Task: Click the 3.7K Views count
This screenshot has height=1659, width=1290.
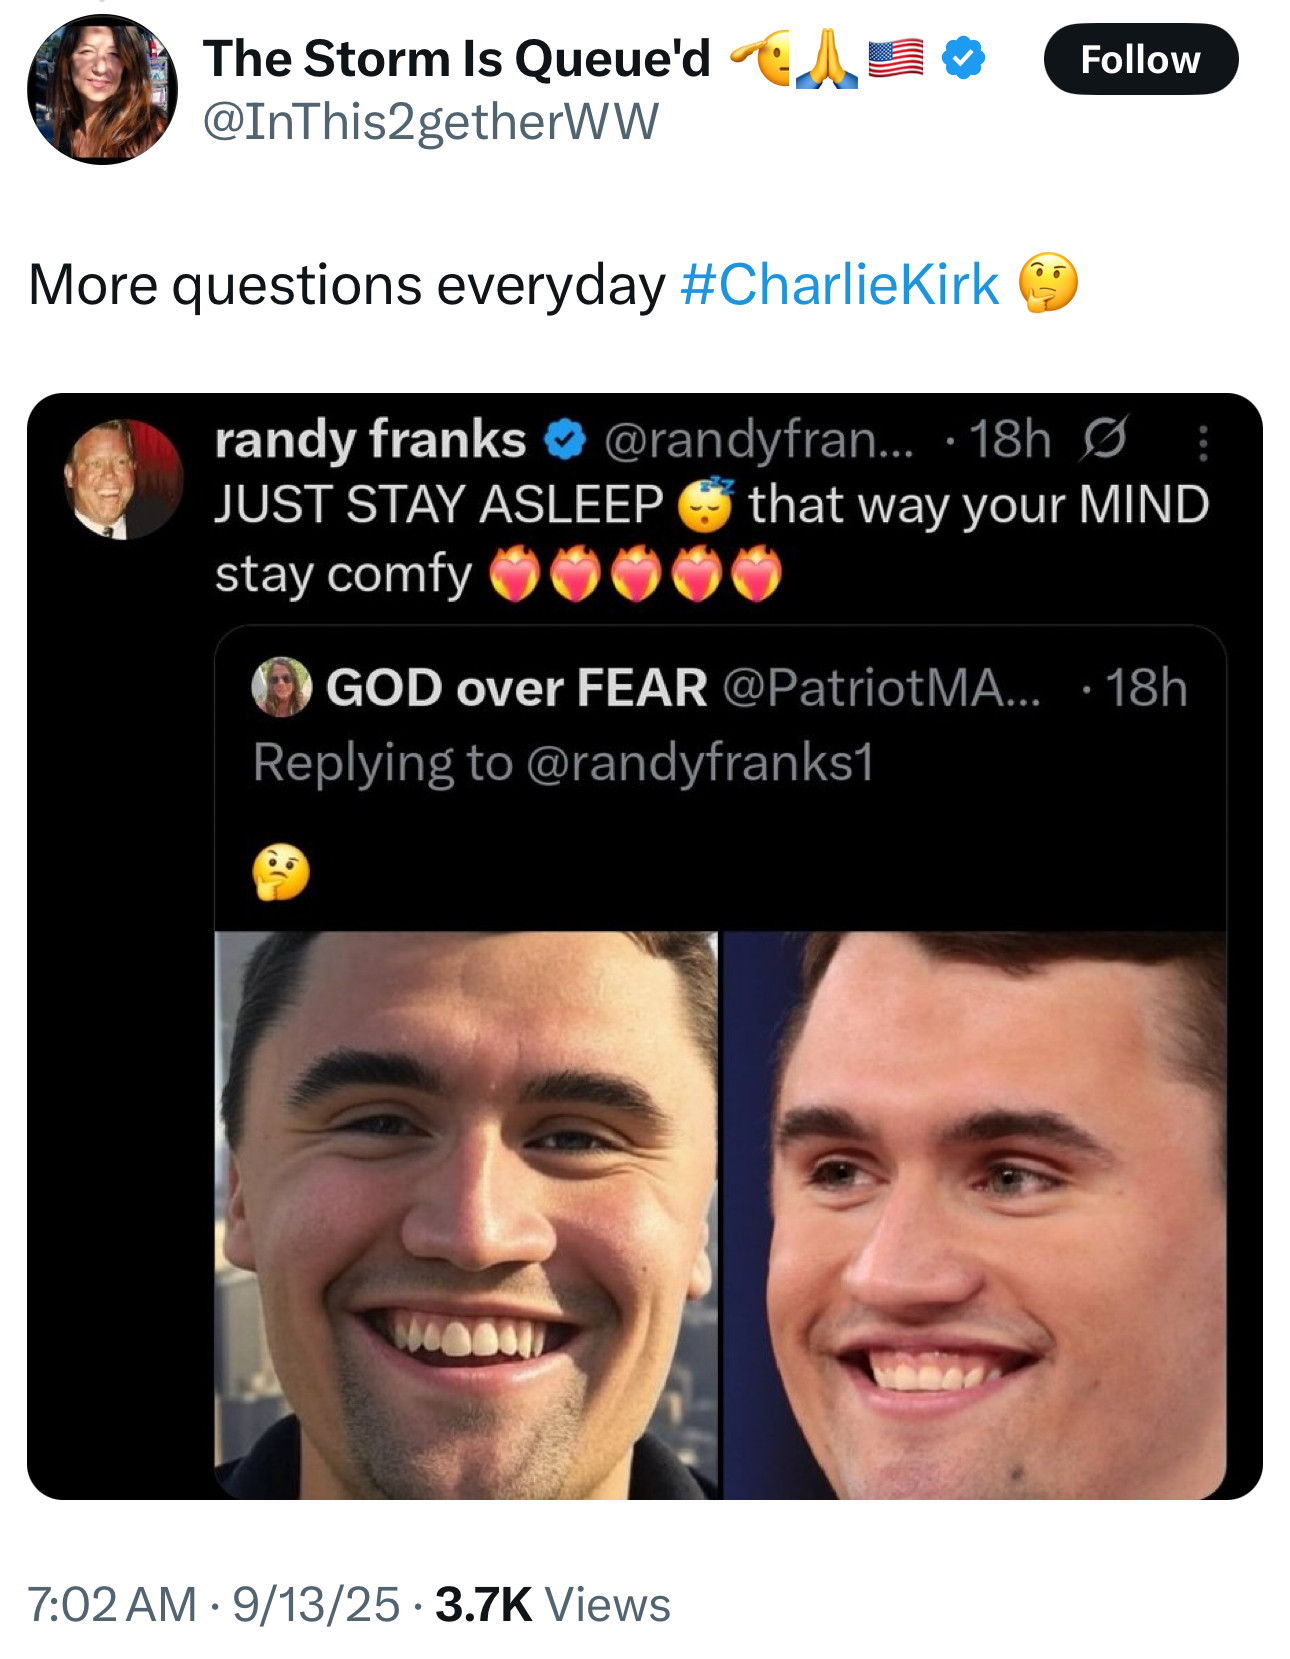Action: (x=553, y=1605)
